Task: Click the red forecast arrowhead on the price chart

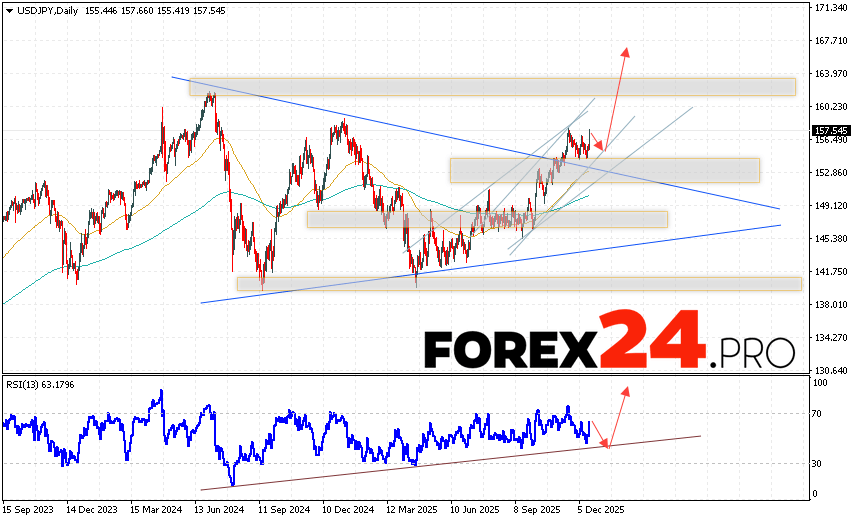Action: (x=627, y=50)
